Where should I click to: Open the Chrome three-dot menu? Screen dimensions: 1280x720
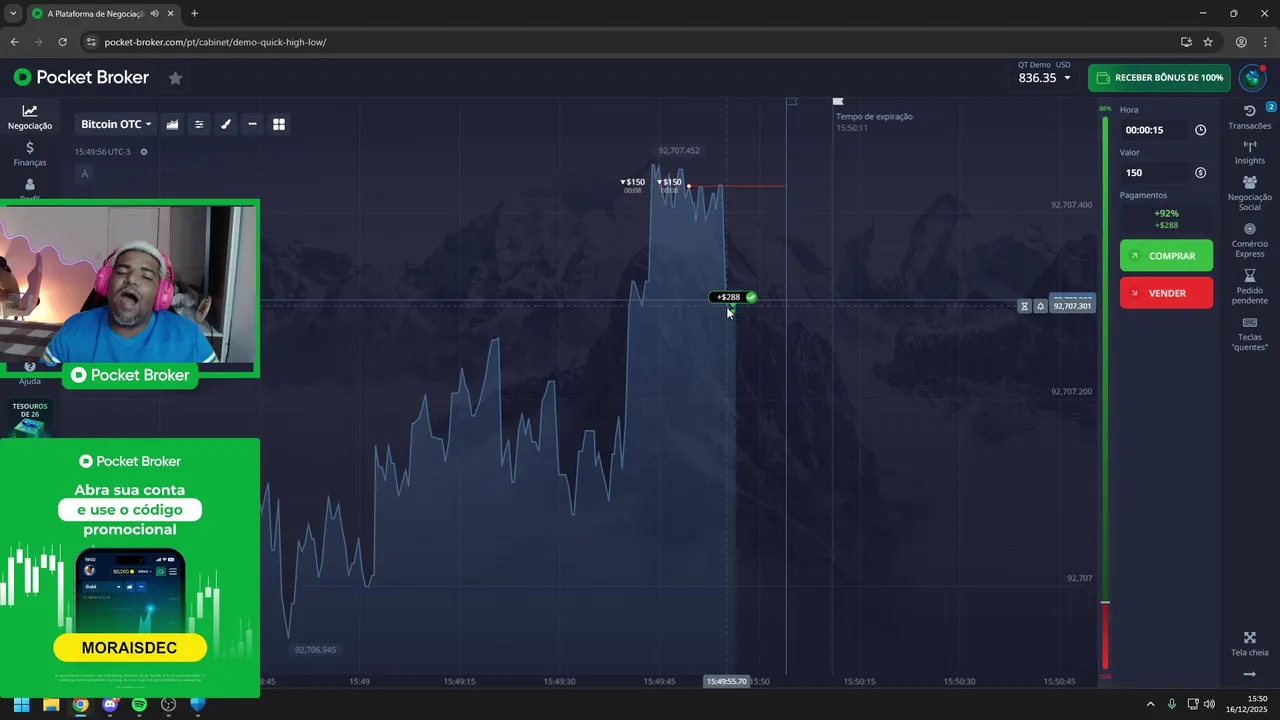pyautogui.click(x=1265, y=42)
